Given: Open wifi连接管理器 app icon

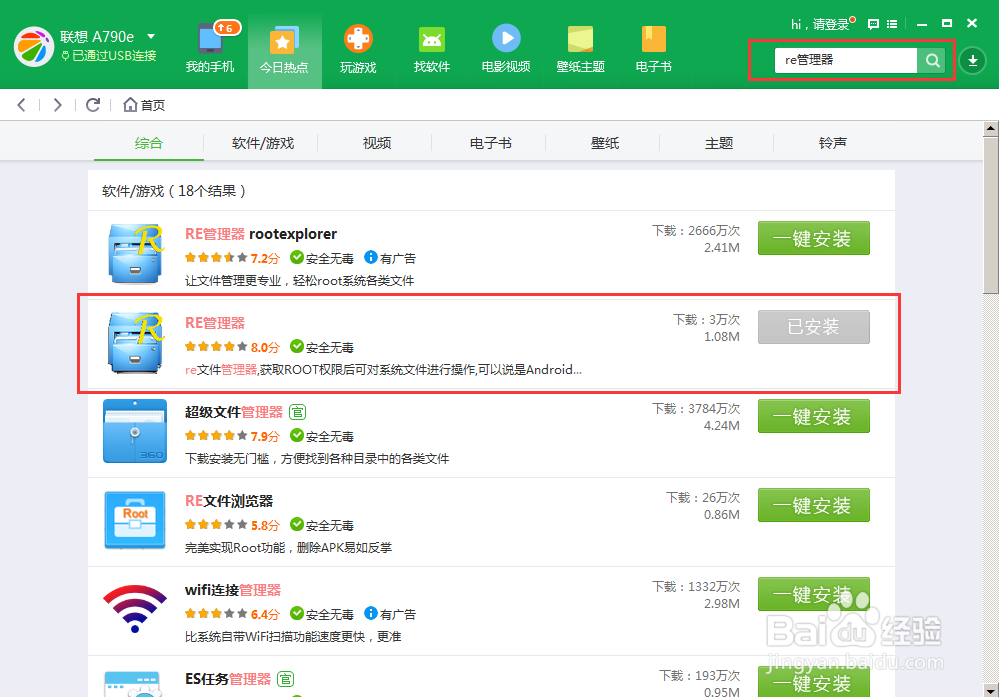Looking at the screenshot, I should [x=135, y=608].
